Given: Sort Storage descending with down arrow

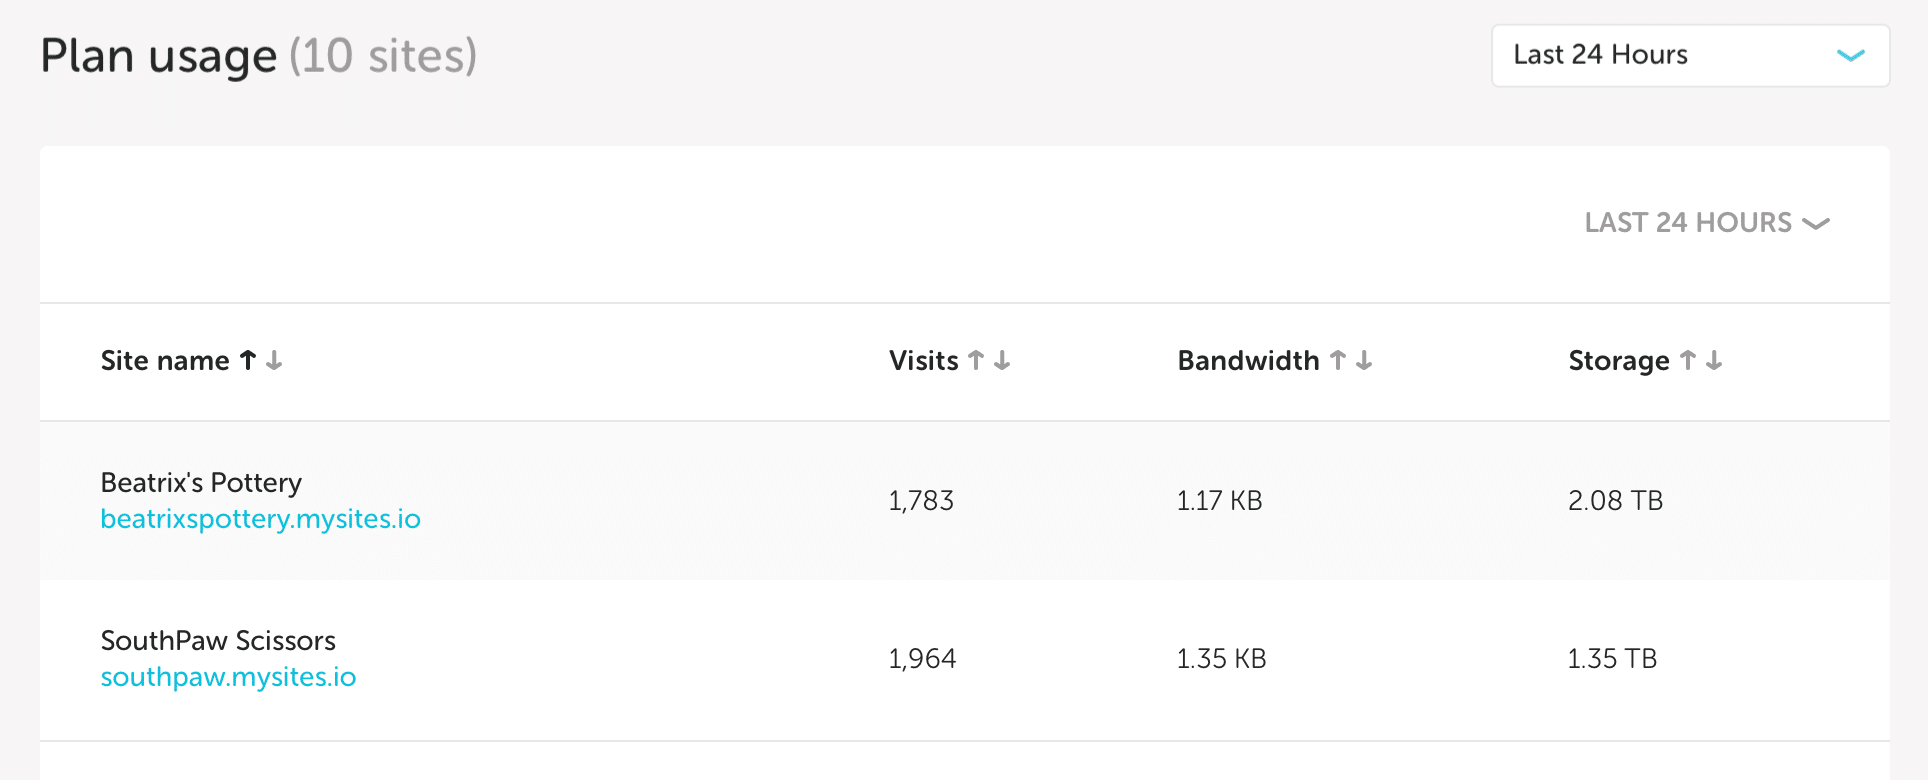Looking at the screenshot, I should [1714, 360].
